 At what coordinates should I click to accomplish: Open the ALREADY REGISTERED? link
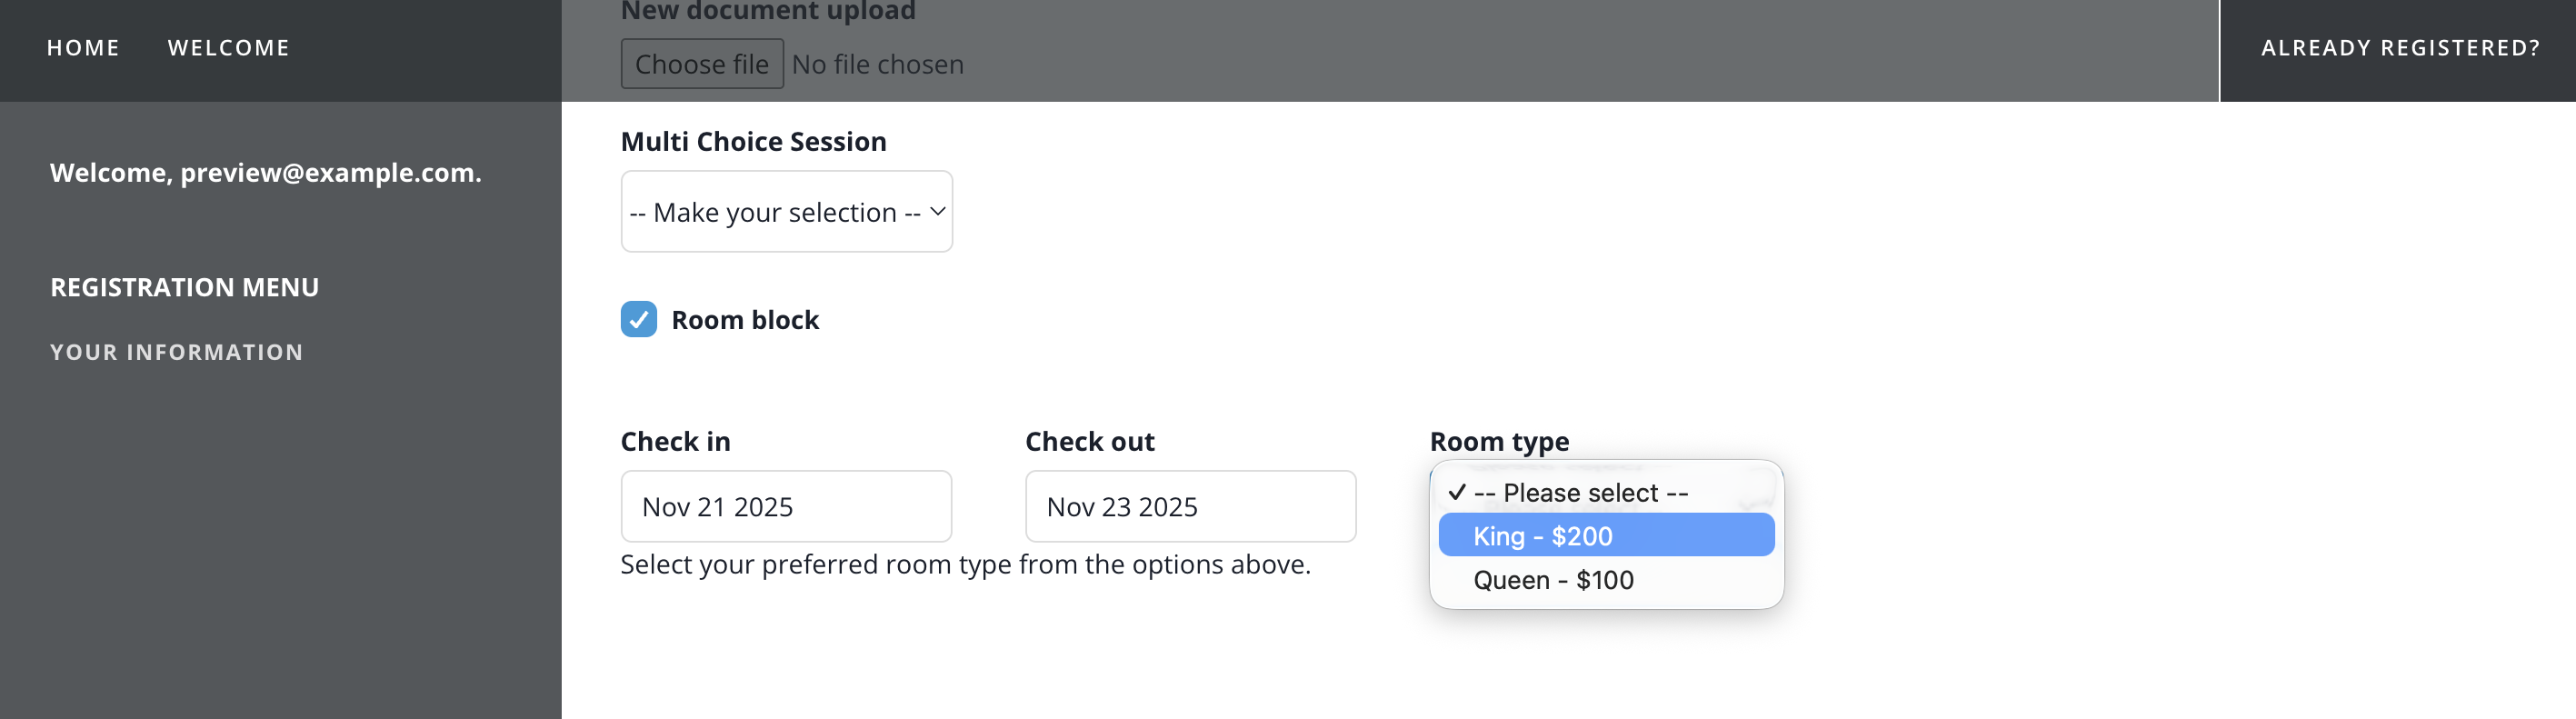pyautogui.click(x=2399, y=48)
